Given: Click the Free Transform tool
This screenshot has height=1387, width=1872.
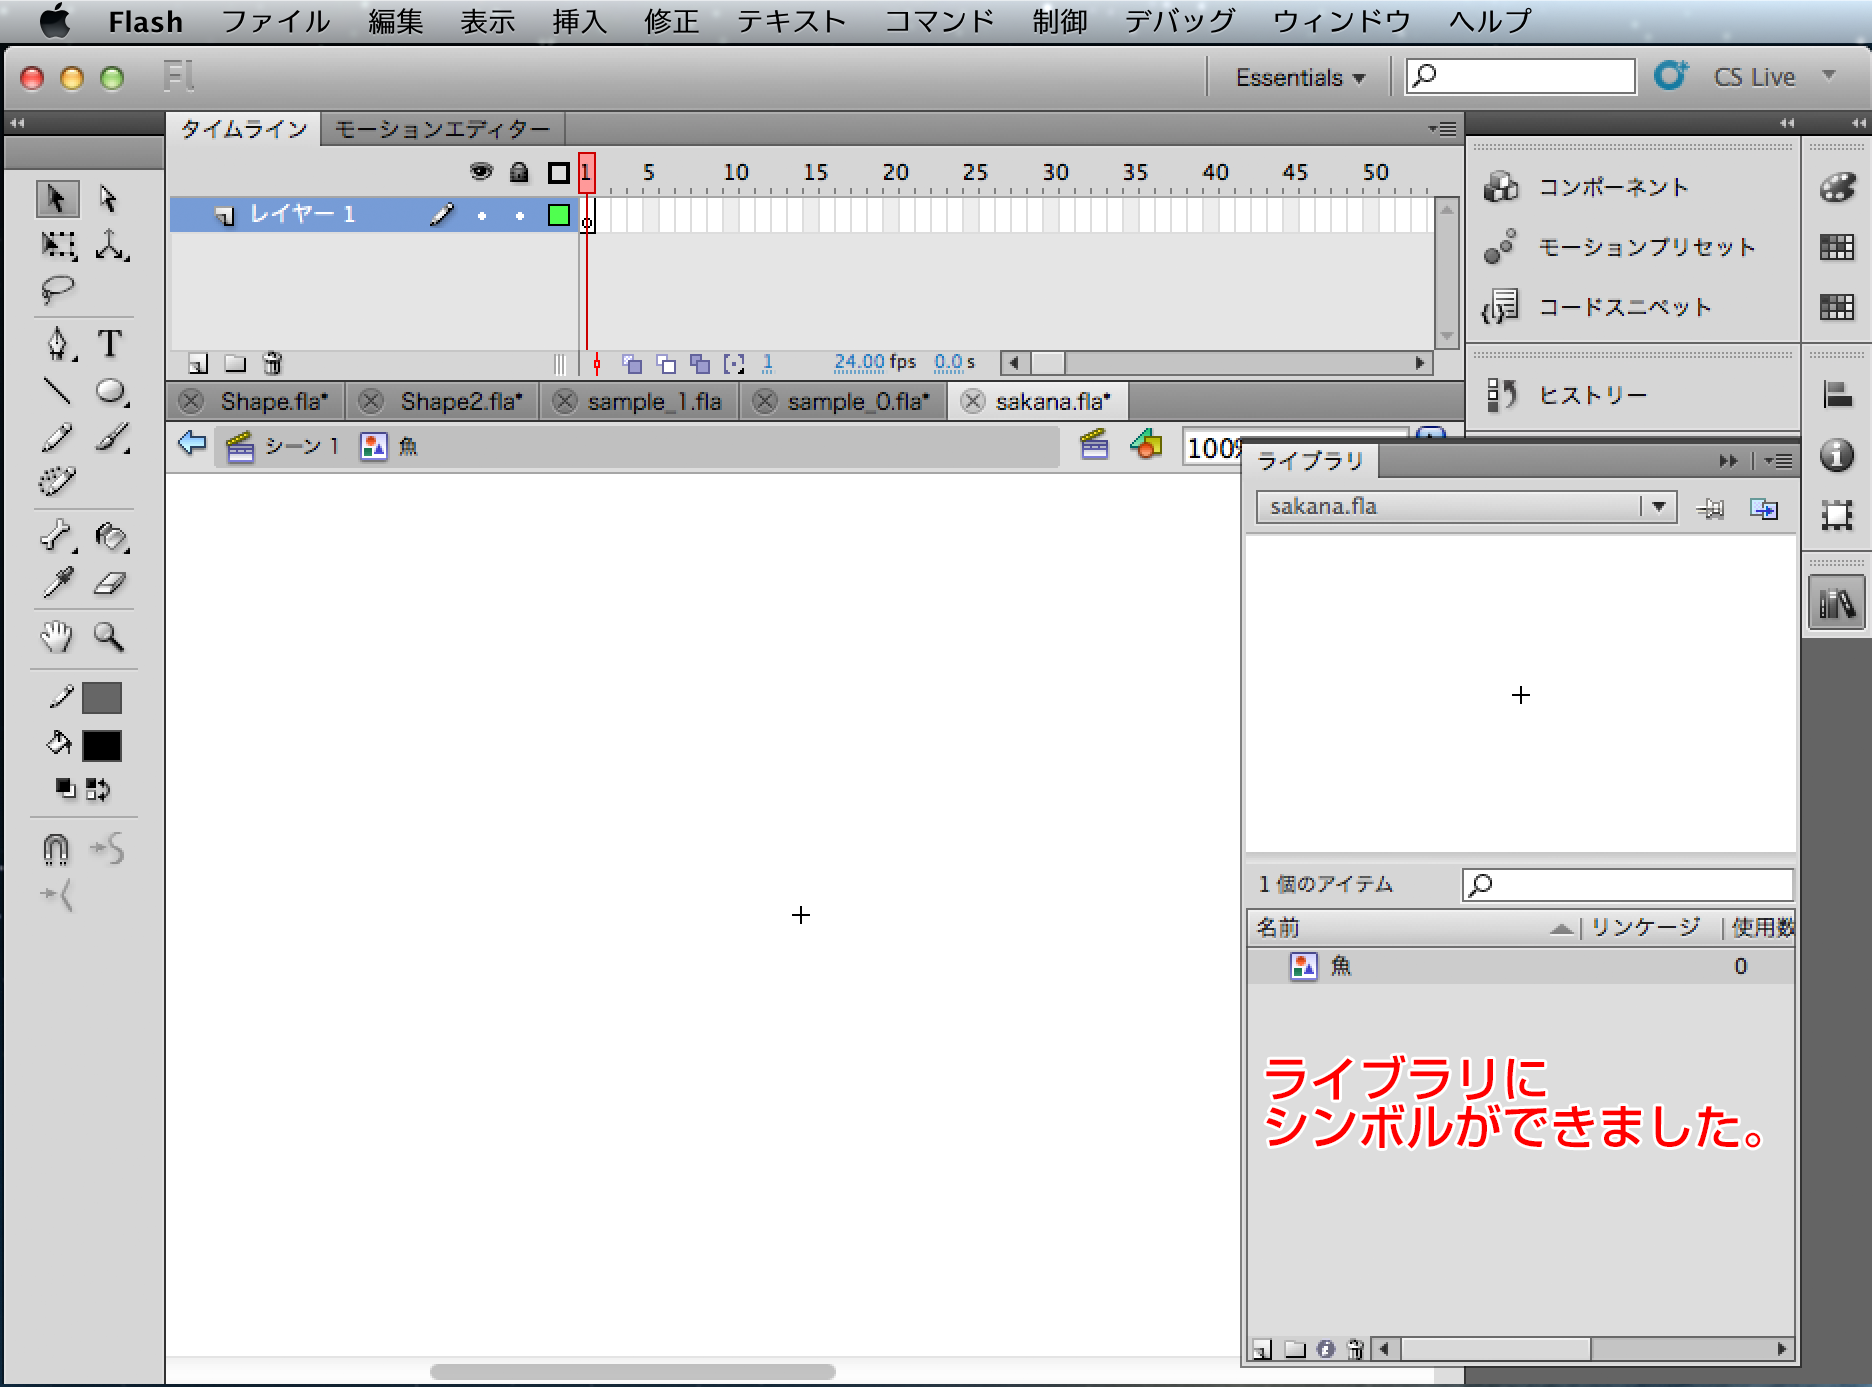Looking at the screenshot, I should 58,245.
